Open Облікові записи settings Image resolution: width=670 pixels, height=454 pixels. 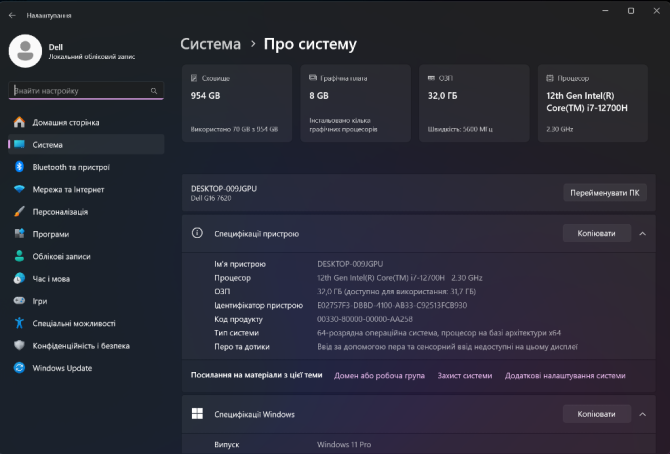pyautogui.click(x=86, y=256)
